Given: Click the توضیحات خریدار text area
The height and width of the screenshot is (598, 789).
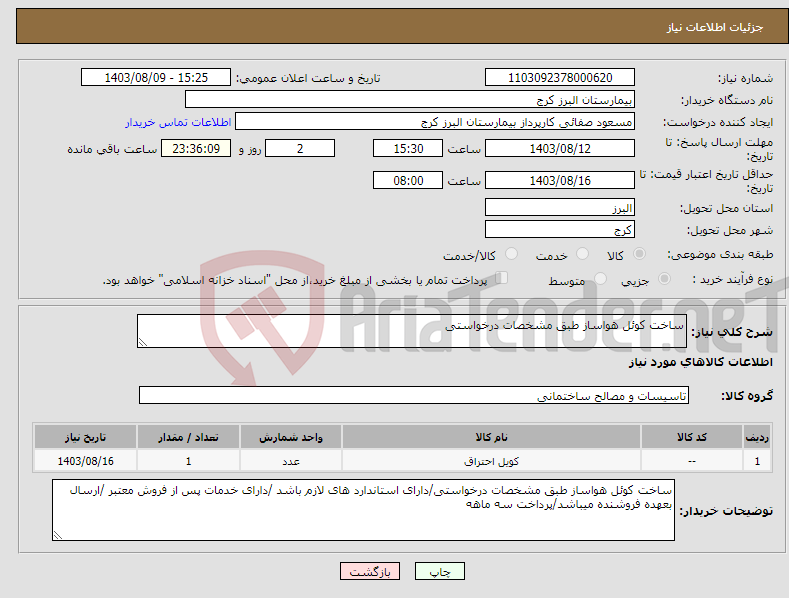Looking at the screenshot, I should (363, 510).
